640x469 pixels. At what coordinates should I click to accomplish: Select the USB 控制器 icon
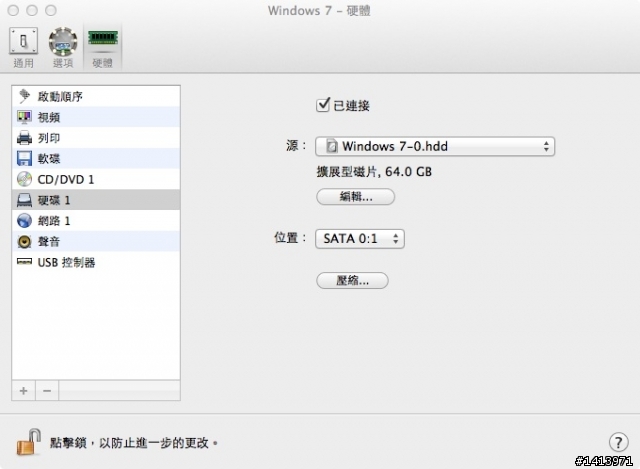coord(24,262)
